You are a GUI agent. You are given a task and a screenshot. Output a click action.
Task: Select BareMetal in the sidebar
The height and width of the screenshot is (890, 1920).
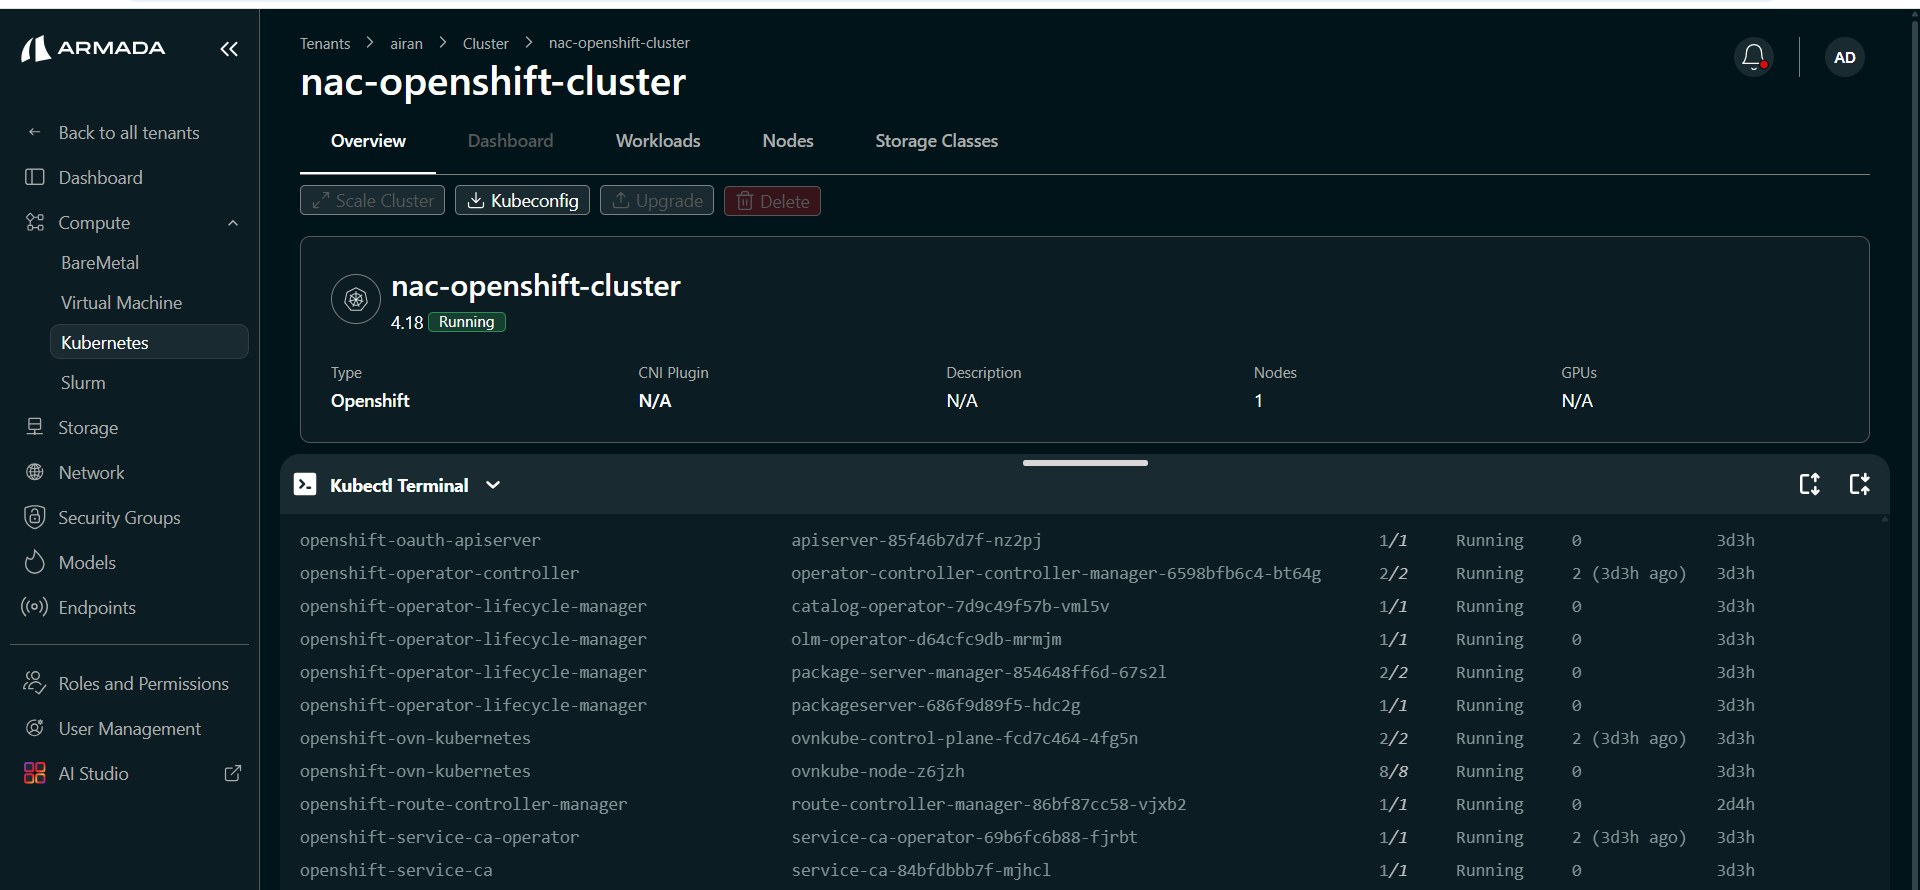tap(100, 262)
